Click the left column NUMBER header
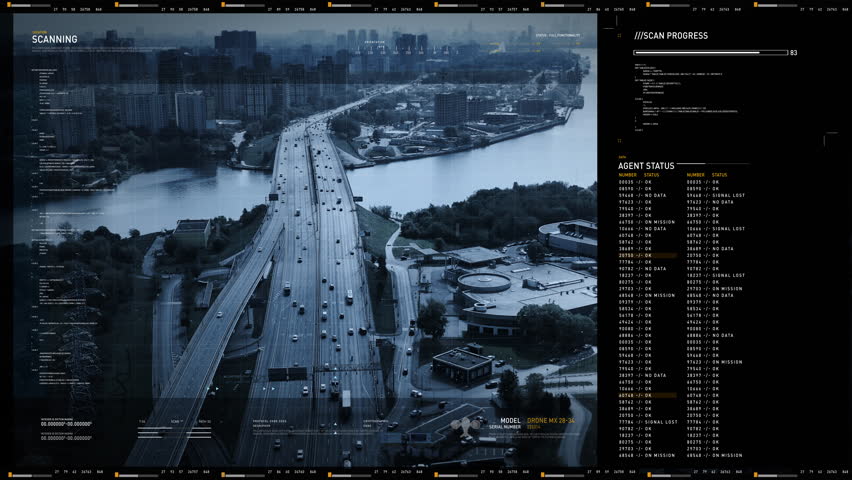 coord(628,175)
